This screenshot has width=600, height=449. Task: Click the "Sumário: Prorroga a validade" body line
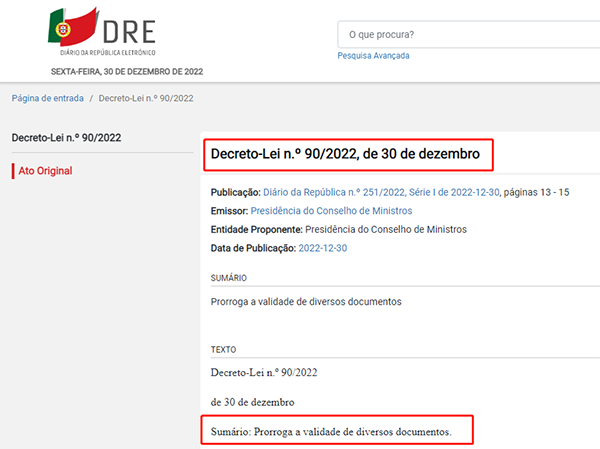click(x=331, y=432)
